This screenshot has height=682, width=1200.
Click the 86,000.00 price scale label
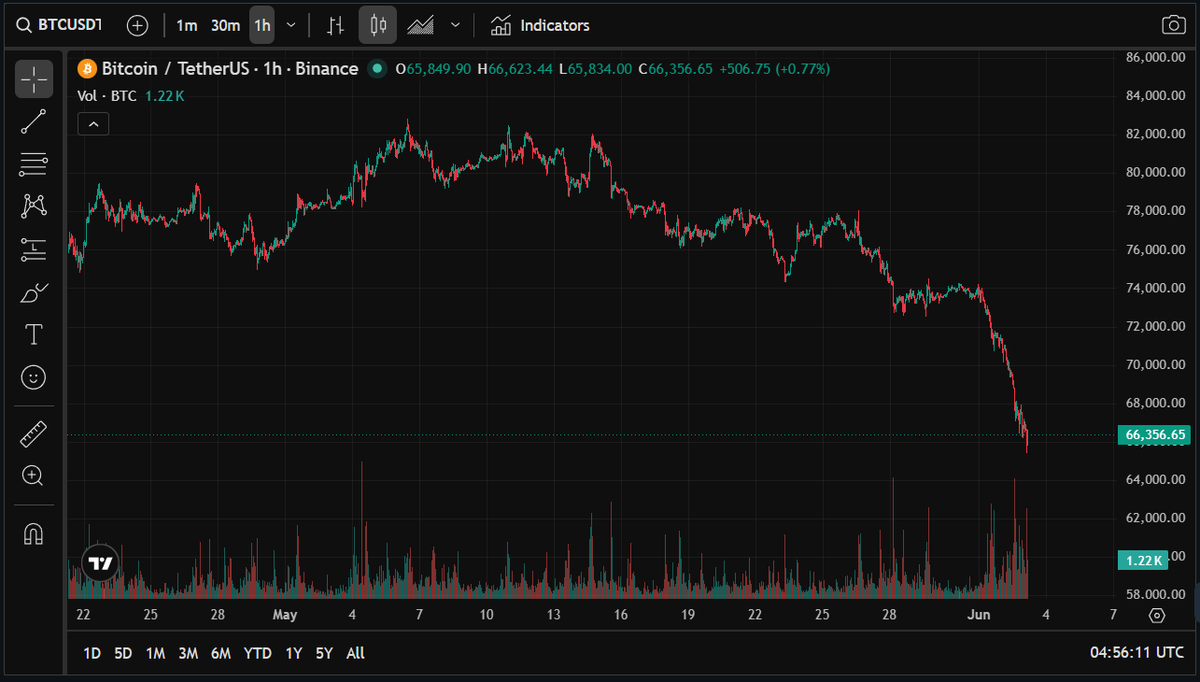pos(1158,58)
